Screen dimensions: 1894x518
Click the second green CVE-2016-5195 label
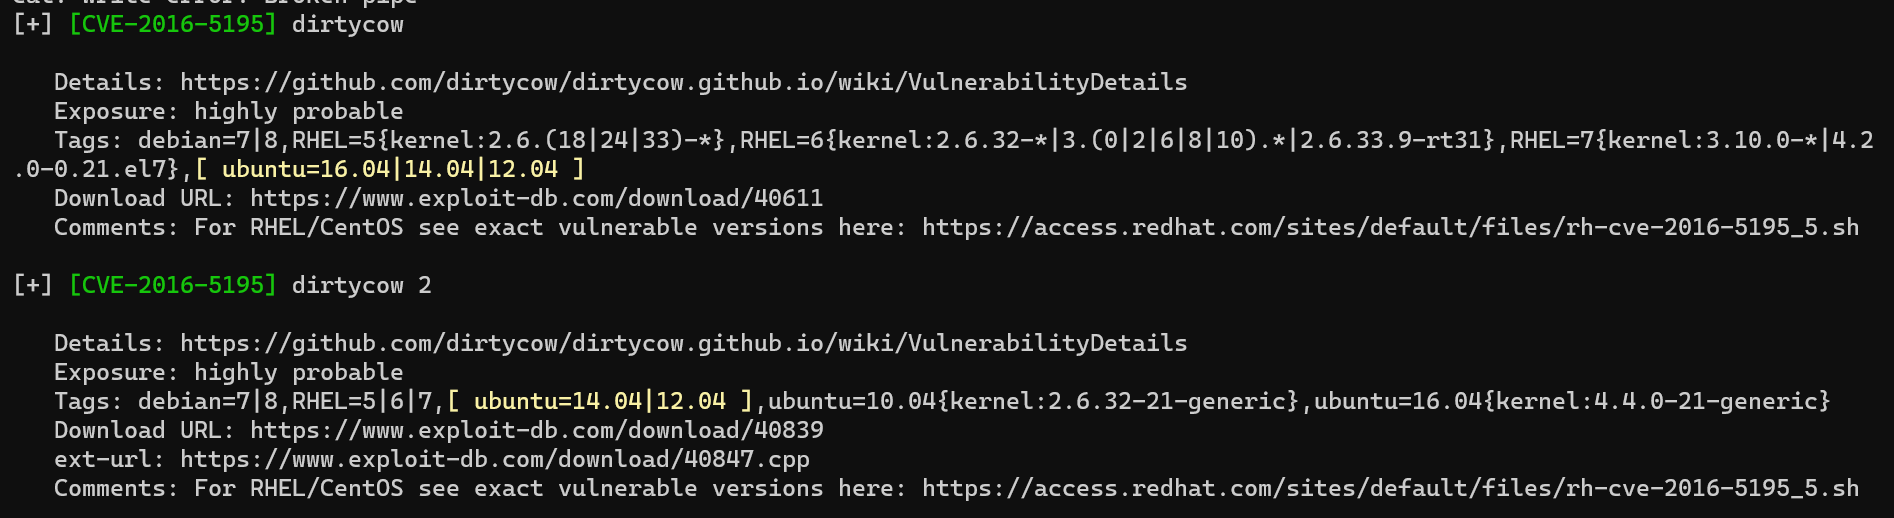point(172,285)
